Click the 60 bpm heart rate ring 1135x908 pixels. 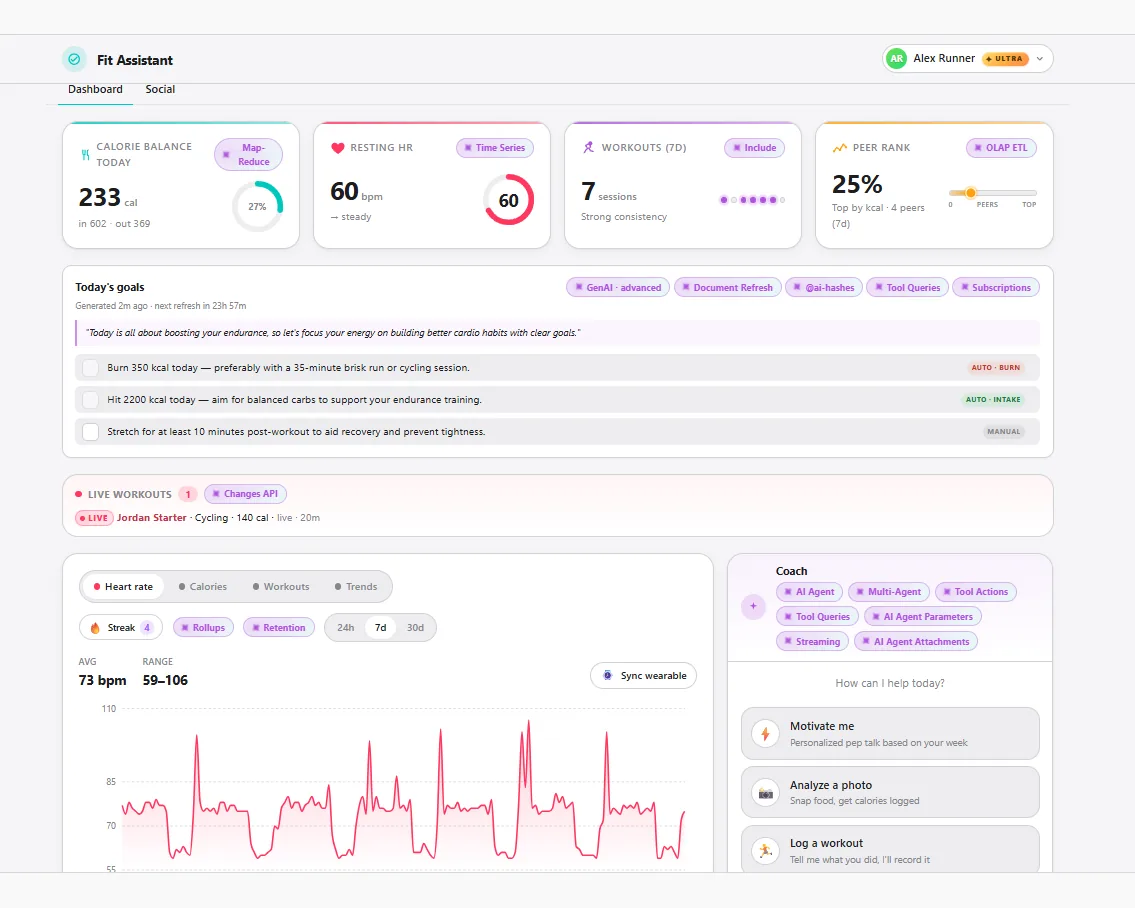[508, 200]
